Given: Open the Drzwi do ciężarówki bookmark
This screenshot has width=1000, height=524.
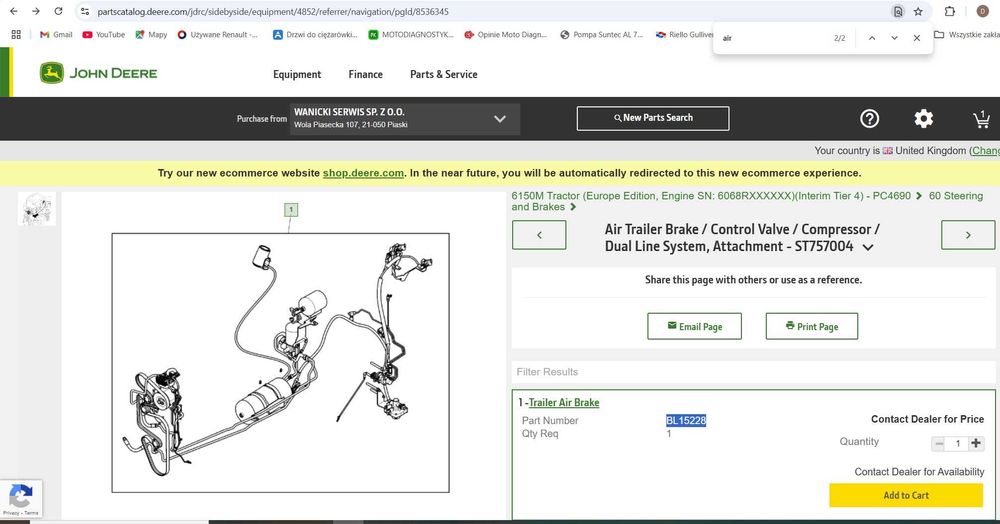Looking at the screenshot, I should click(x=315, y=34).
